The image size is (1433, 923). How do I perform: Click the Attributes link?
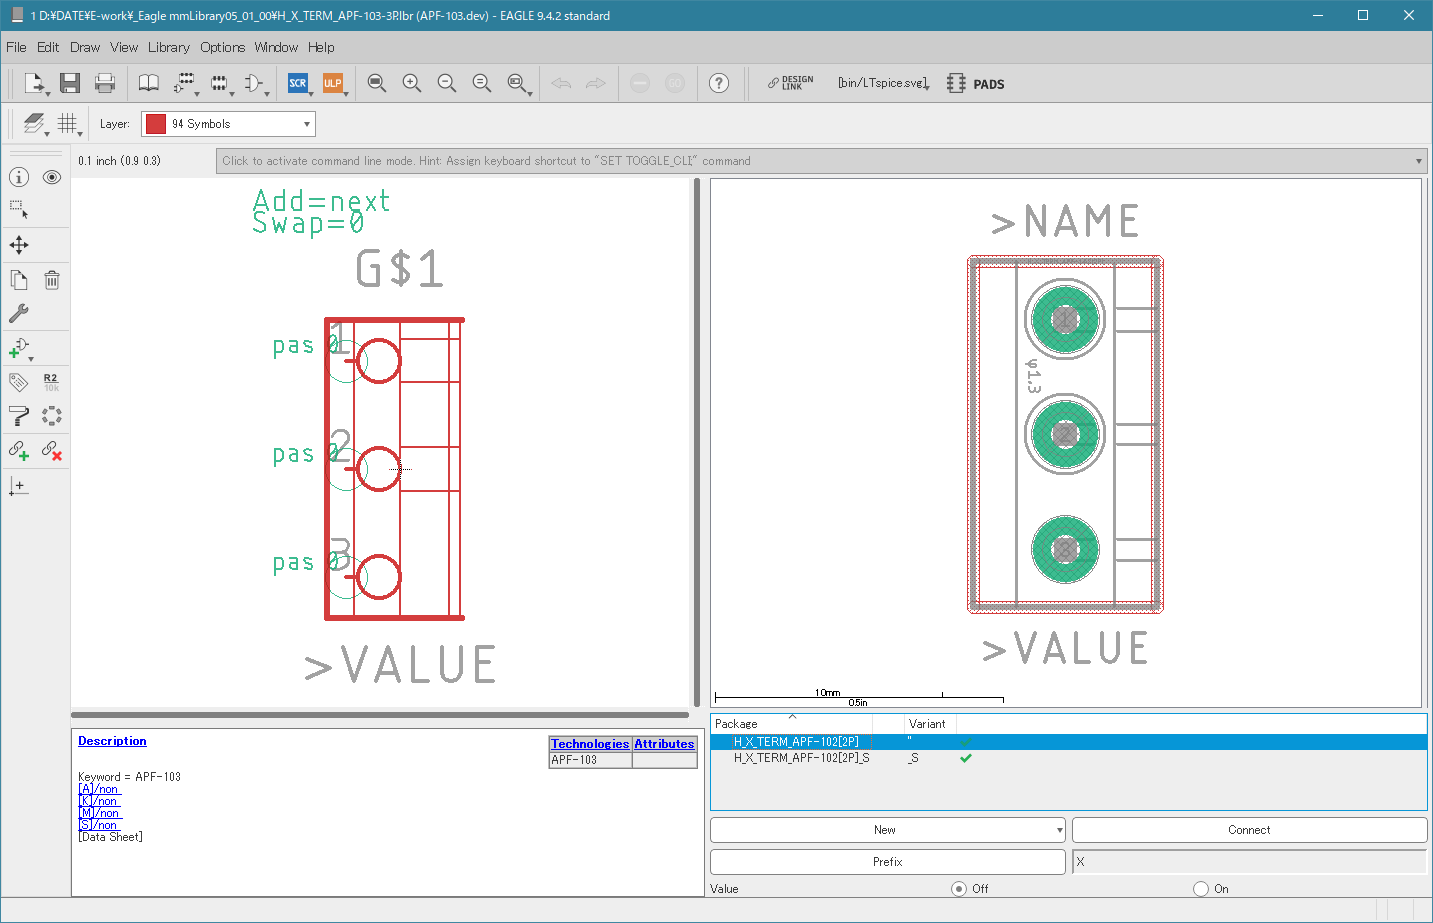pyautogui.click(x=664, y=744)
